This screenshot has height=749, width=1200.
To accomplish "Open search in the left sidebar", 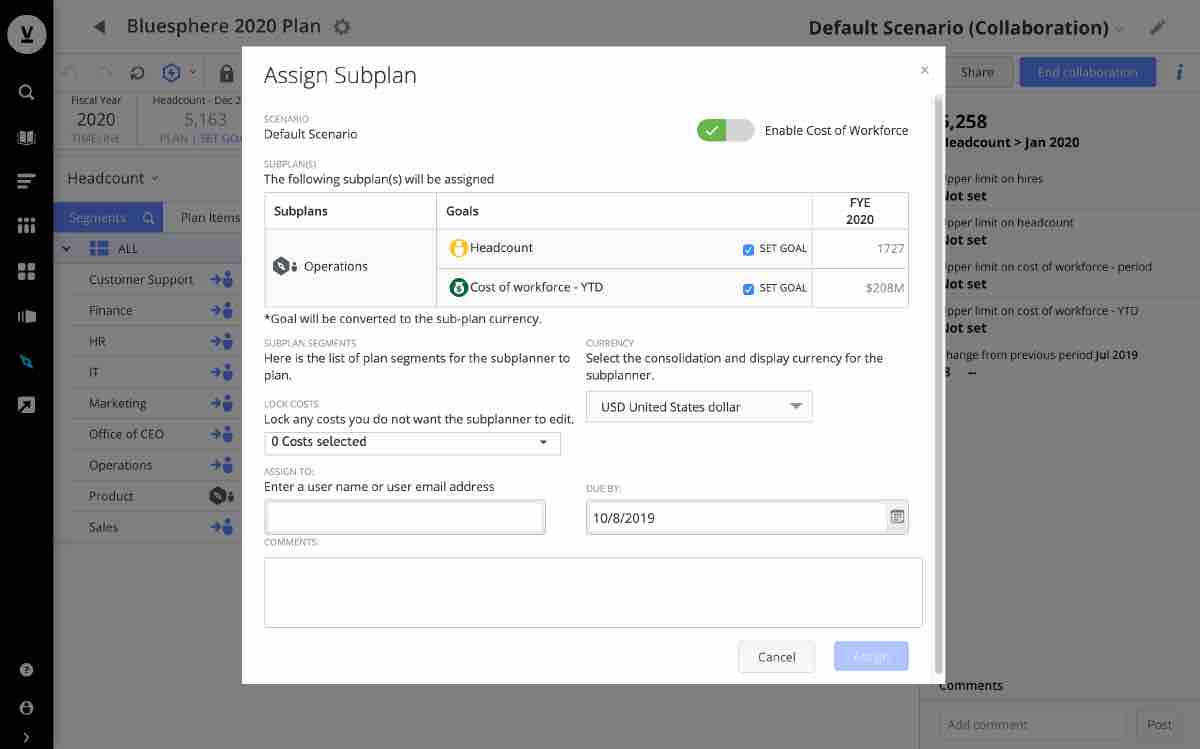I will 26,91.
